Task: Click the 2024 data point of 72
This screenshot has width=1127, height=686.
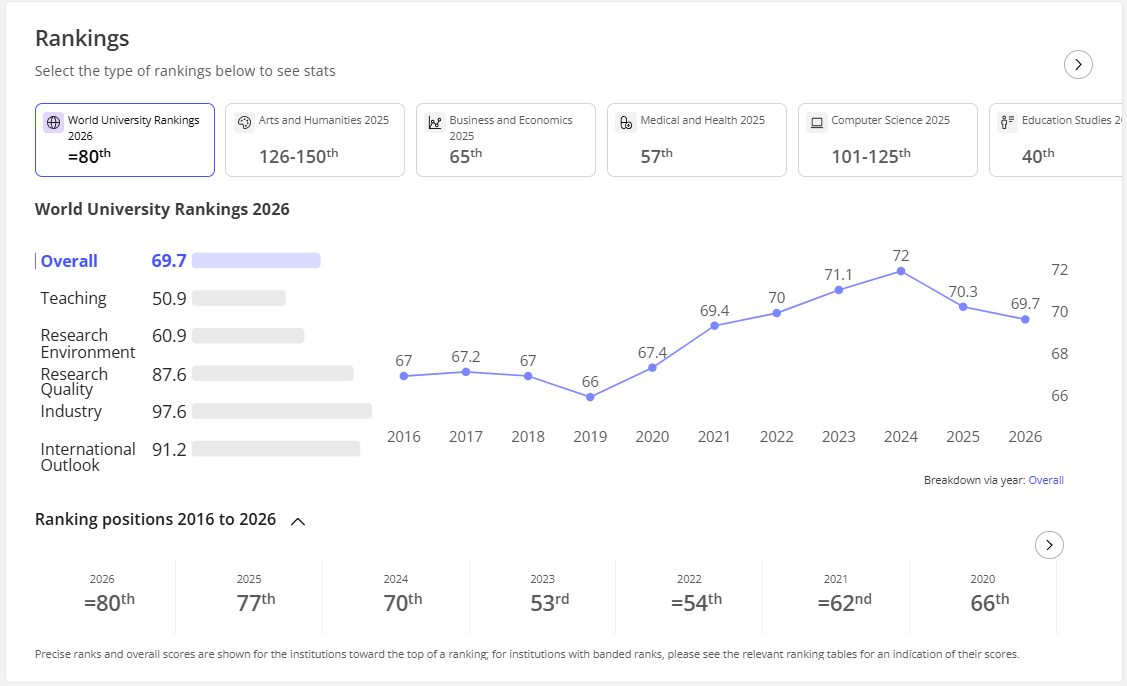Action: [901, 272]
